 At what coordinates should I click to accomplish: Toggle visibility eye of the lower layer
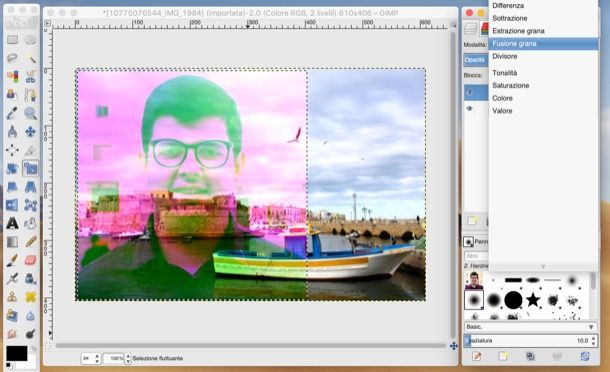point(470,109)
